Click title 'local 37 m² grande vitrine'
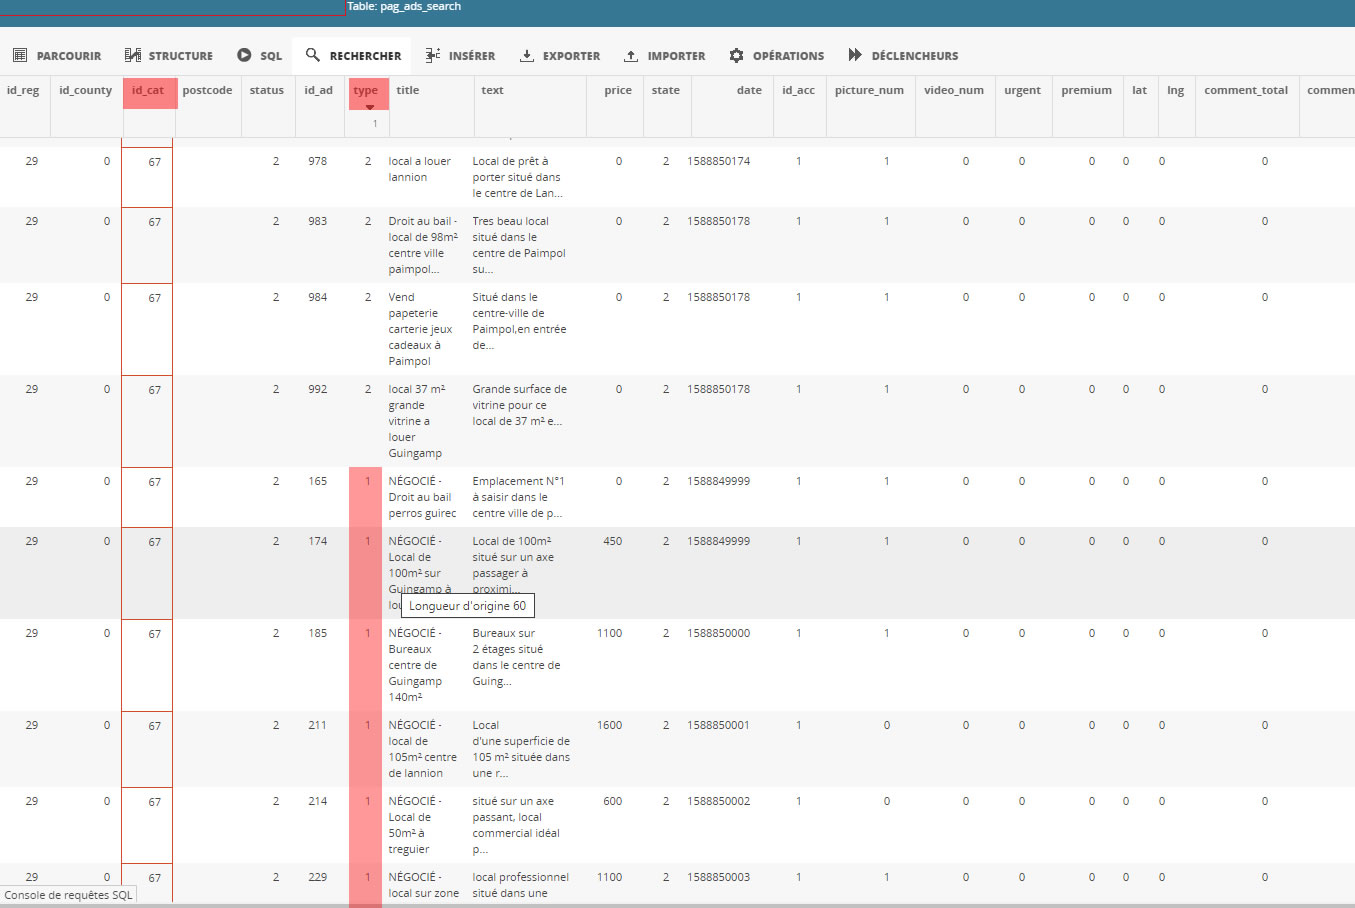 [417, 421]
